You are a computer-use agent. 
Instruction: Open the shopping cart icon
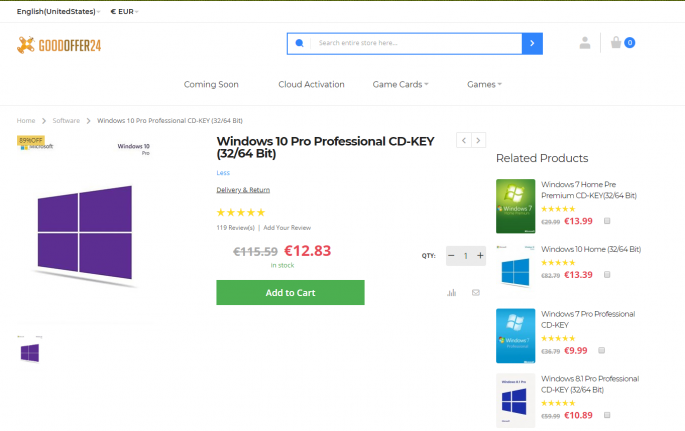[x=617, y=43]
